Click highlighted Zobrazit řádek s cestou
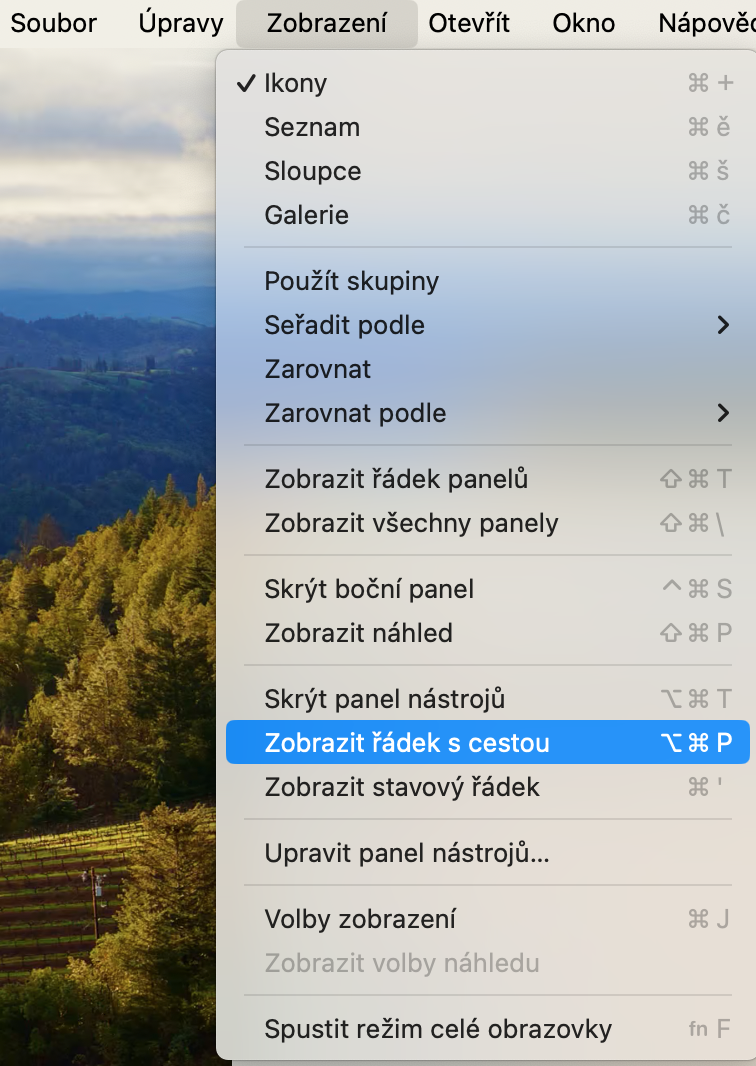Viewport: 756px width, 1066px height. tap(407, 743)
